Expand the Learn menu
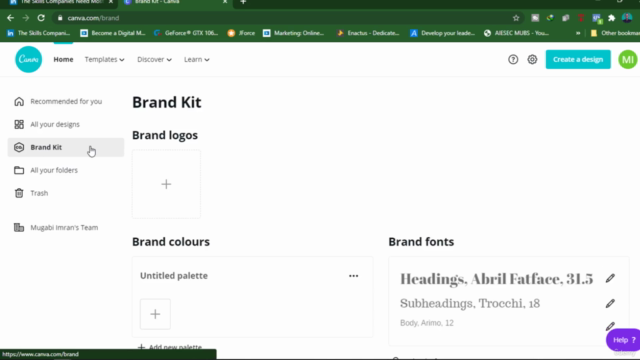This screenshot has width=640, height=360. [197, 60]
